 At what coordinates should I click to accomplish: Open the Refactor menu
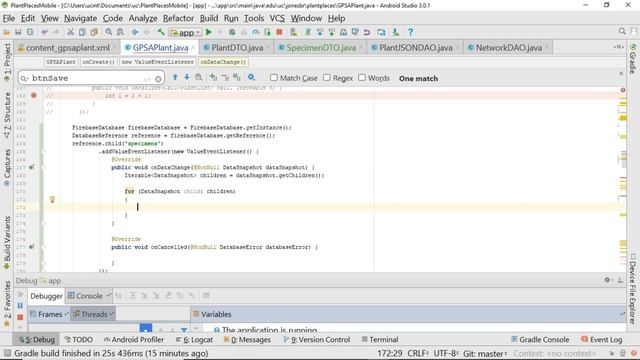point(178,18)
